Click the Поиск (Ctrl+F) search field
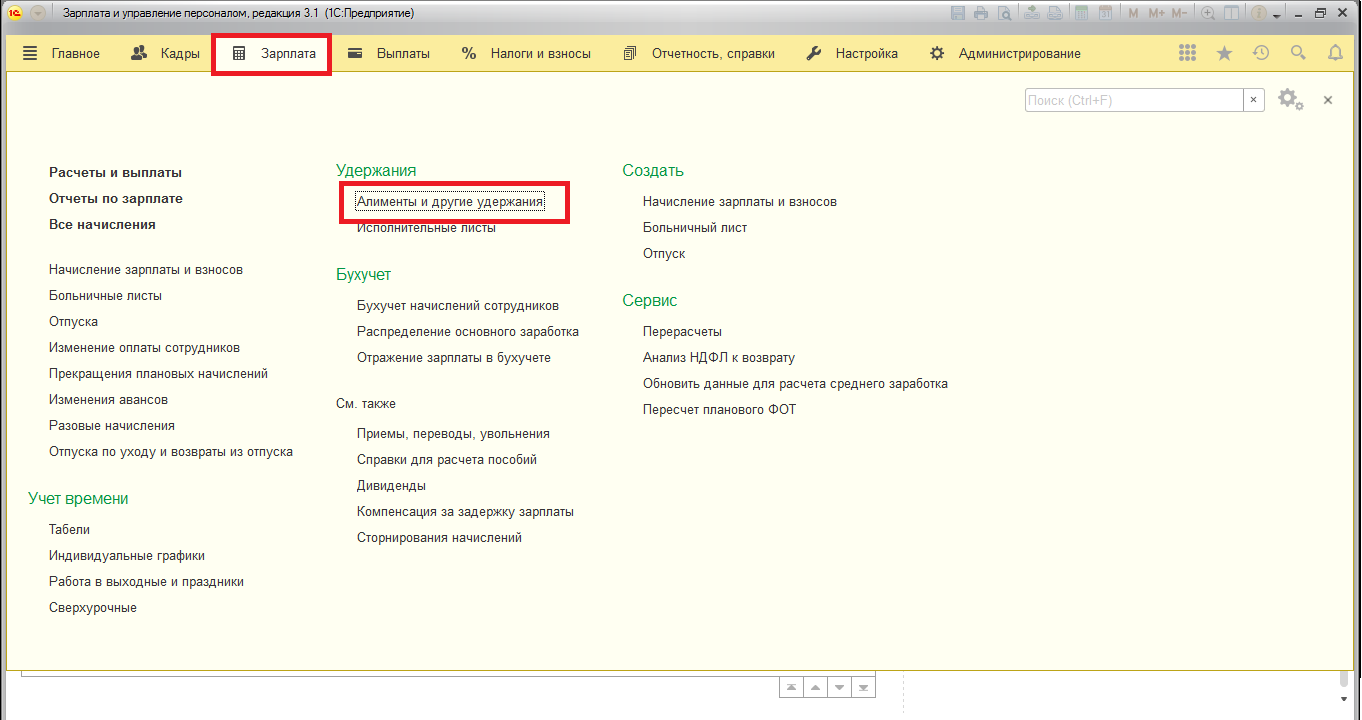This screenshot has width=1362, height=720. tap(1134, 100)
